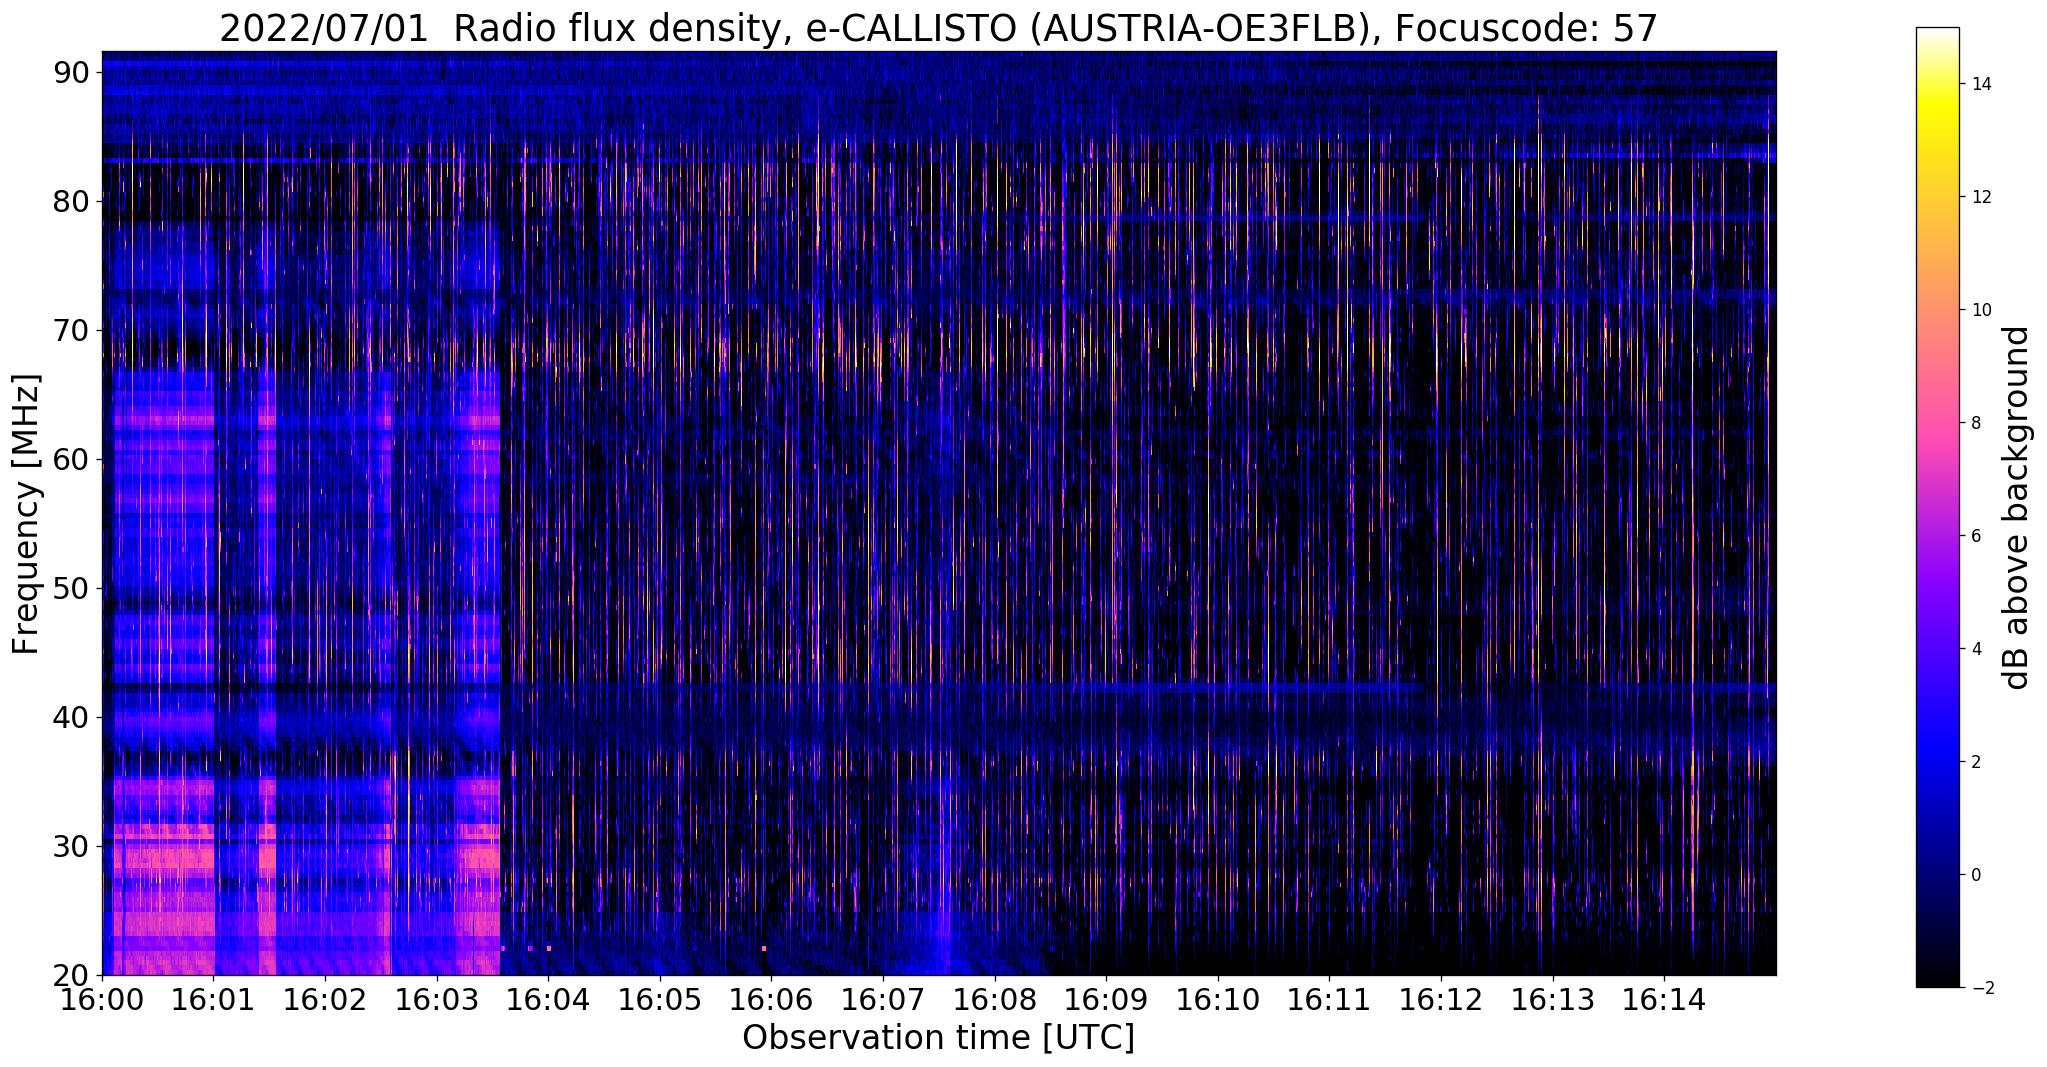Image resolution: width=2047 pixels, height=1067 pixels.
Task: Click the colorbar tick value 4
Action: point(1975,649)
